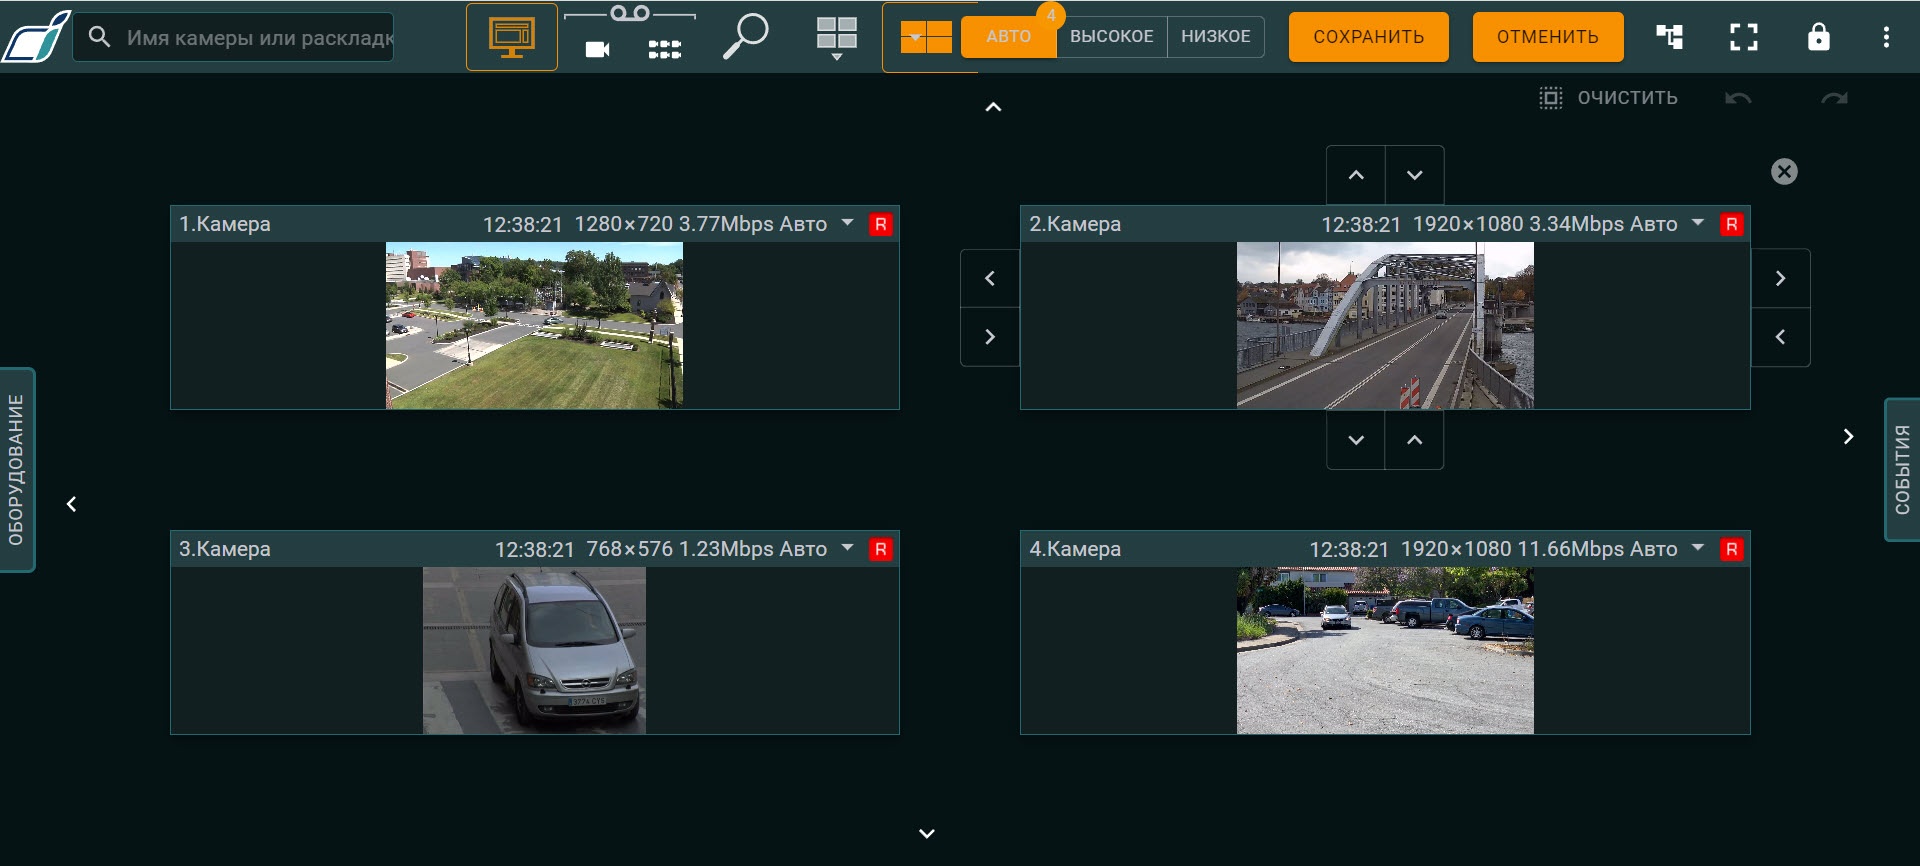Click the lock icon in the toolbar
The height and width of the screenshot is (866, 1920).
1818,37
